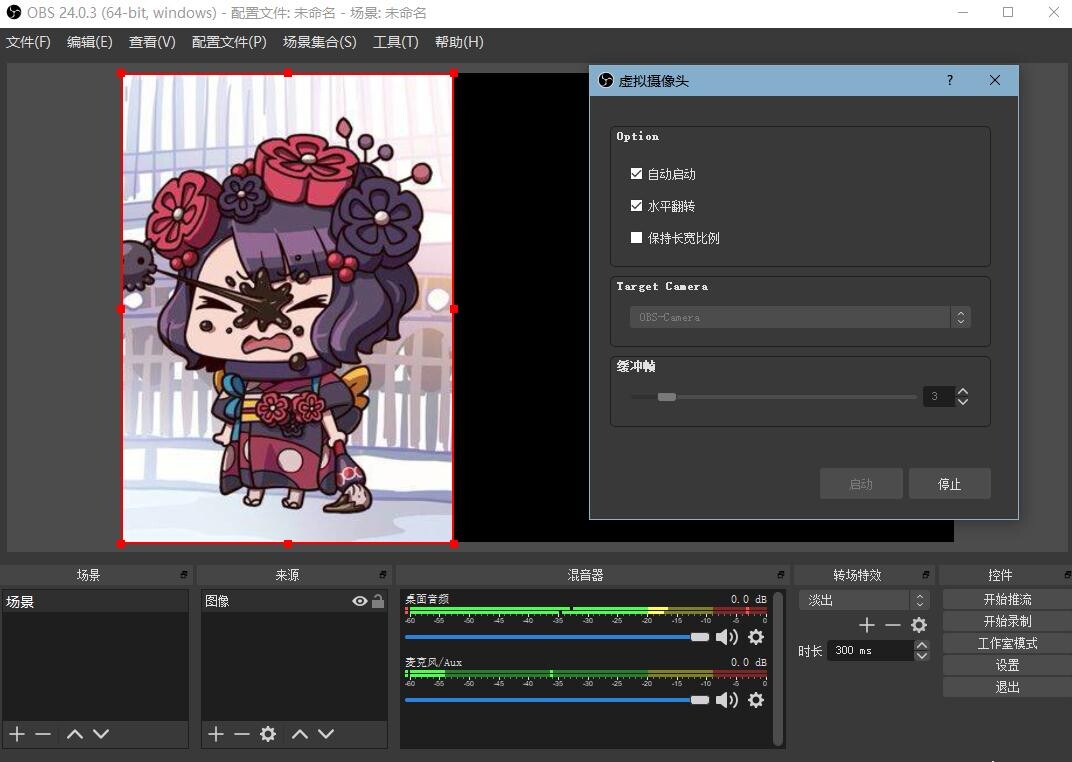Open Mic/Aux gear settings
The height and width of the screenshot is (762, 1072).
coord(756,700)
